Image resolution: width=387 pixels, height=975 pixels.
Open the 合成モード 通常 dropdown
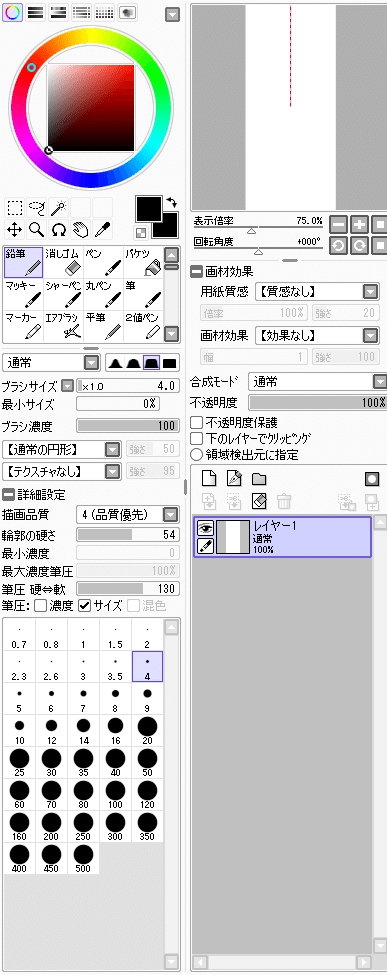point(380,381)
